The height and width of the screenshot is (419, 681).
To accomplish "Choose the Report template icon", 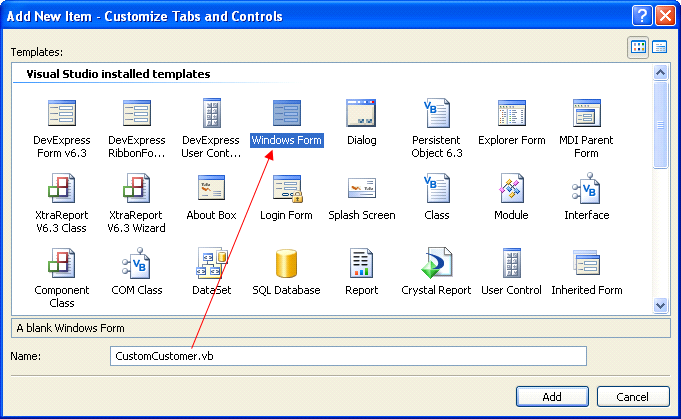I will [x=361, y=263].
